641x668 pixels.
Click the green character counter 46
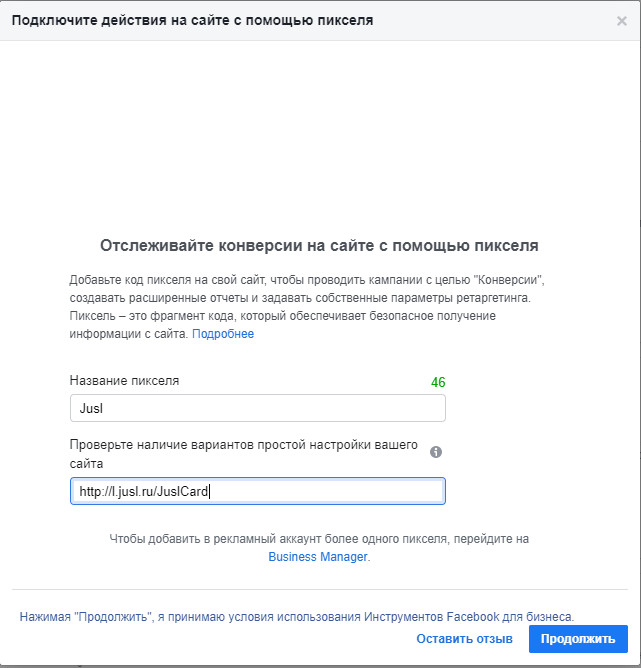(438, 382)
